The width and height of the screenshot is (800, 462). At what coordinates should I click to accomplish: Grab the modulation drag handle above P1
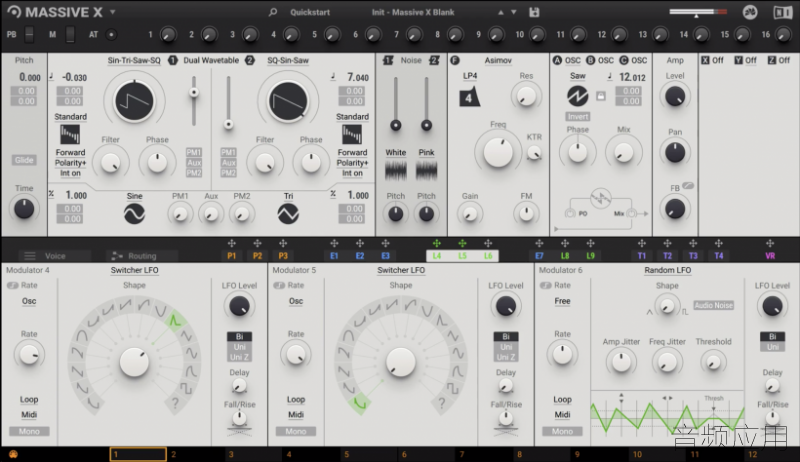232,243
